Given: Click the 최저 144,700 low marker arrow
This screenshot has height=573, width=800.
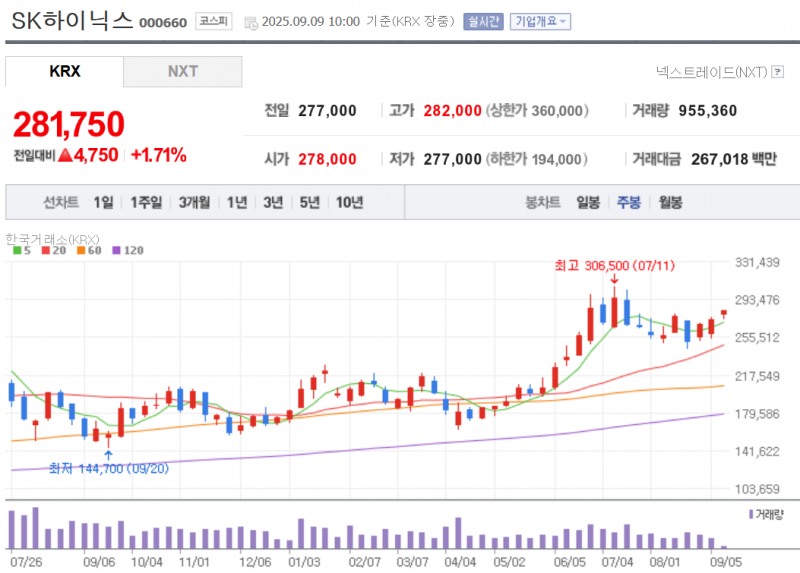Looking at the screenshot, I should tap(108, 455).
